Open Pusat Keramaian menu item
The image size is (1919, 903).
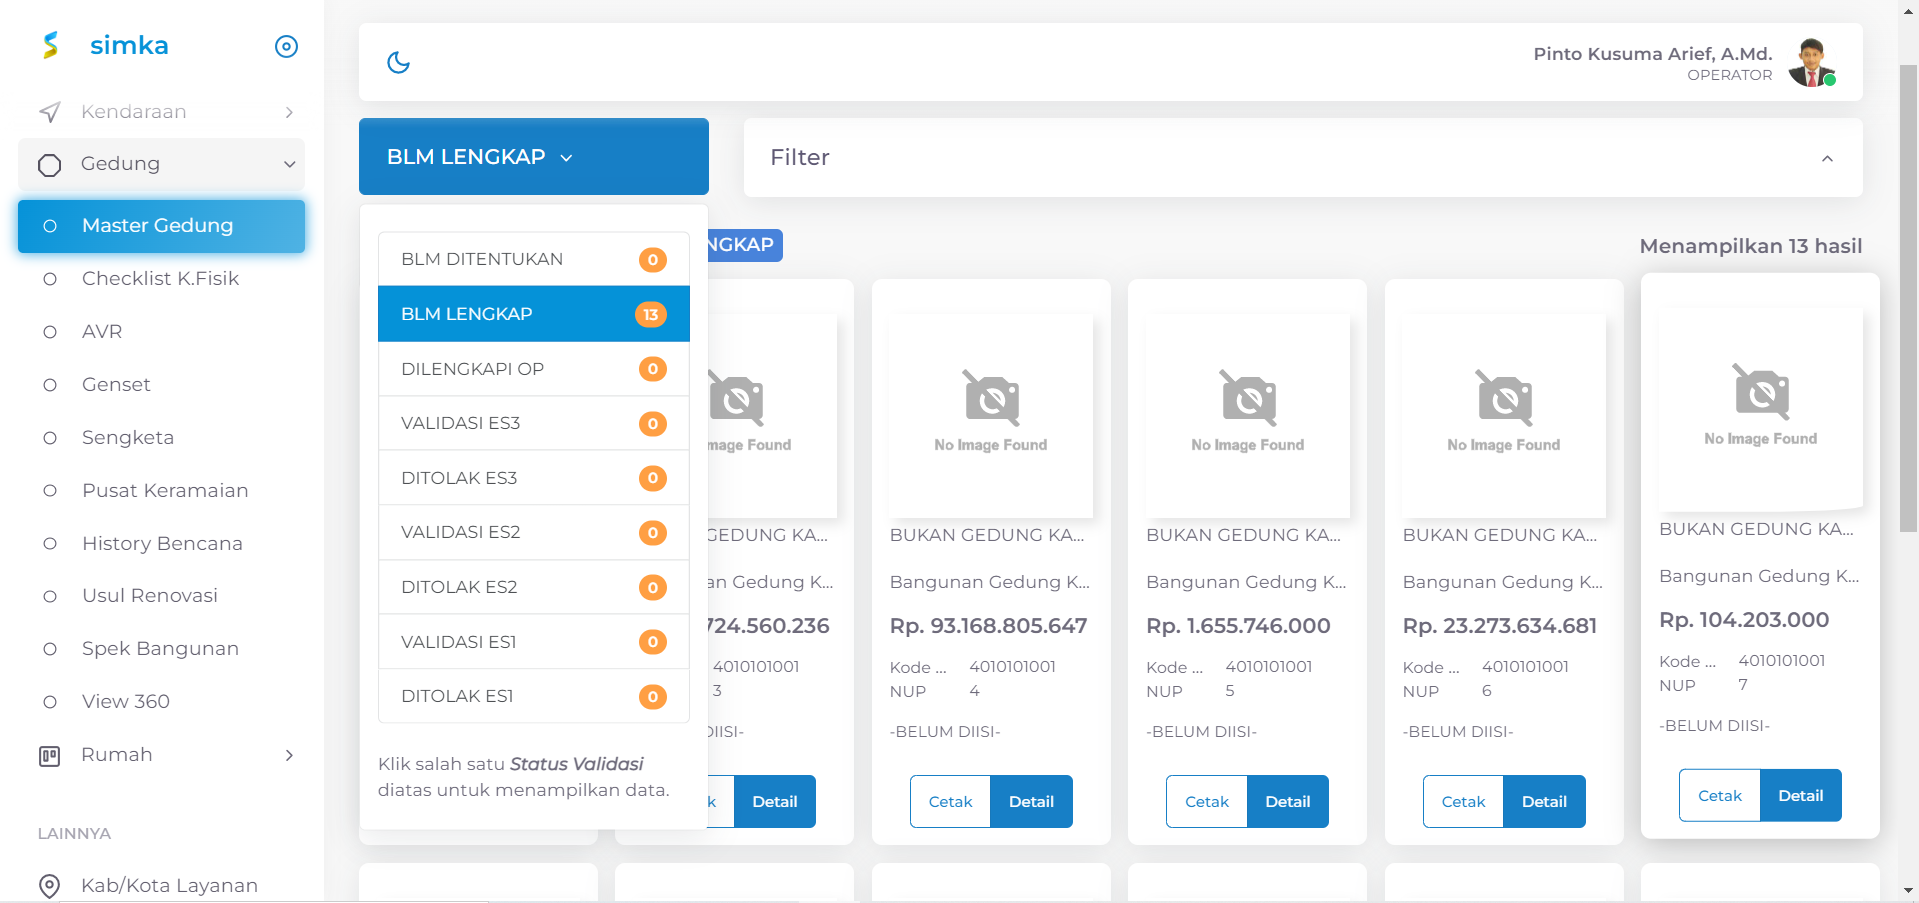pyautogui.click(x=161, y=491)
